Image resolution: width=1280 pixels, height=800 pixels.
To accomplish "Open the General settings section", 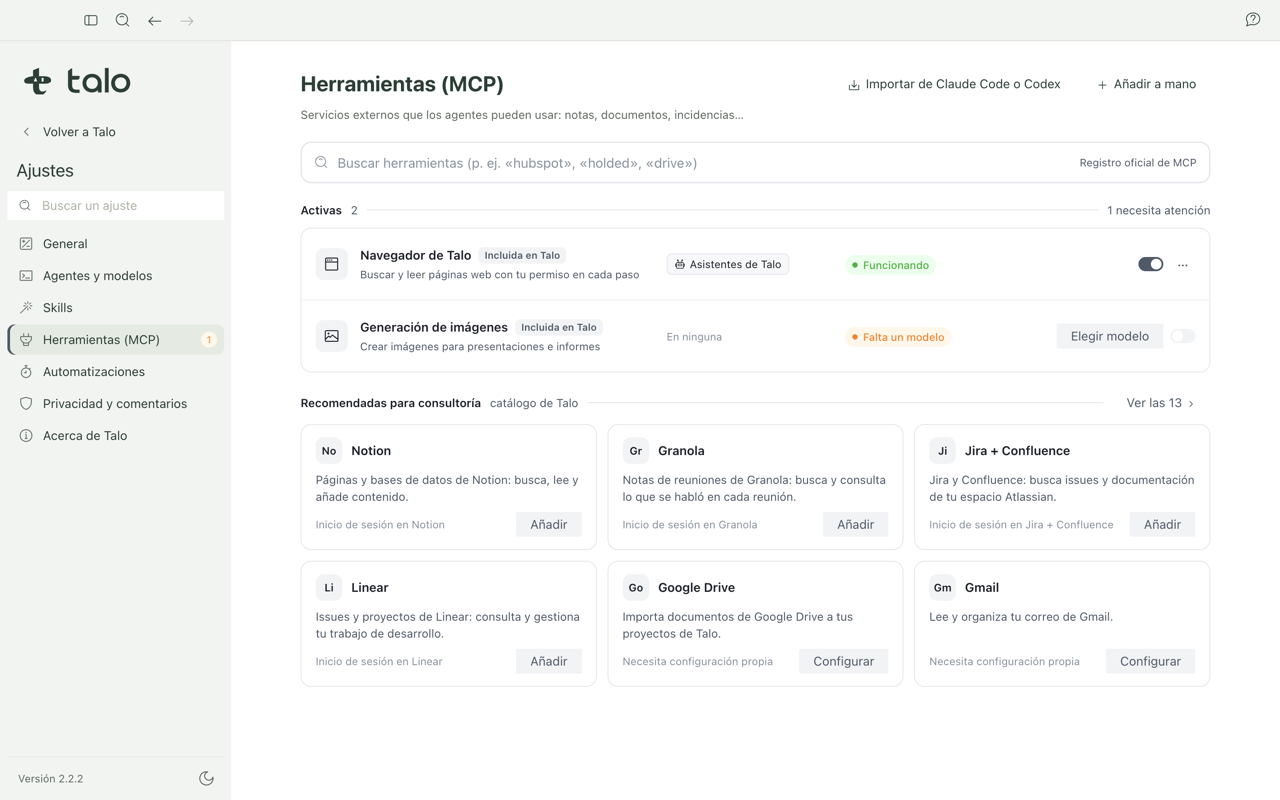I will [x=116, y=244].
